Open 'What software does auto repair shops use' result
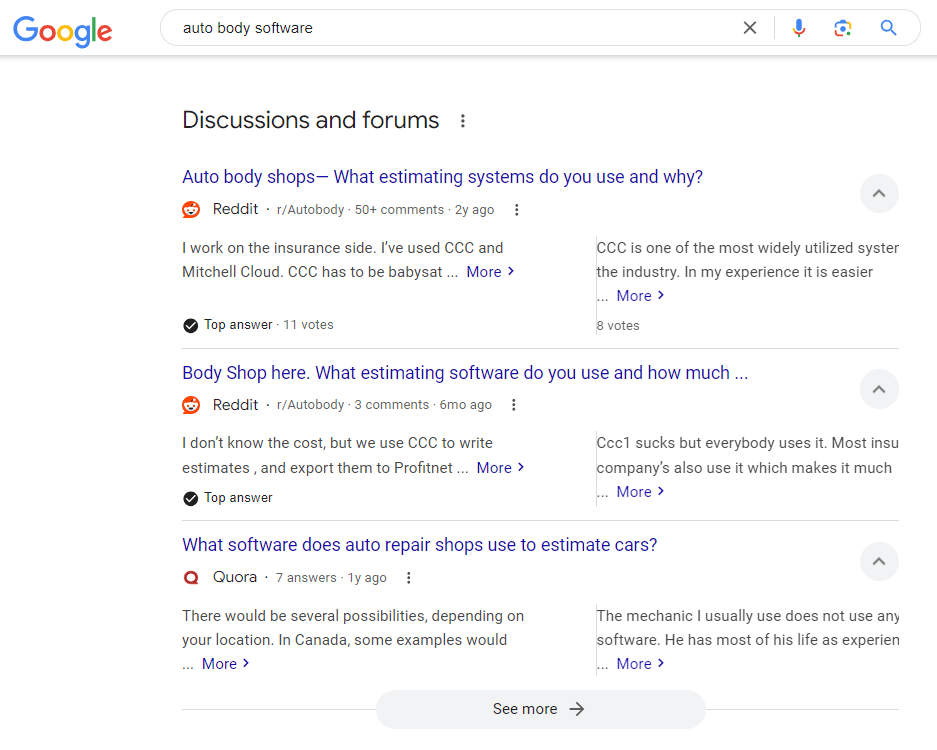Image resolution: width=937 pixels, height=750 pixels. (419, 545)
